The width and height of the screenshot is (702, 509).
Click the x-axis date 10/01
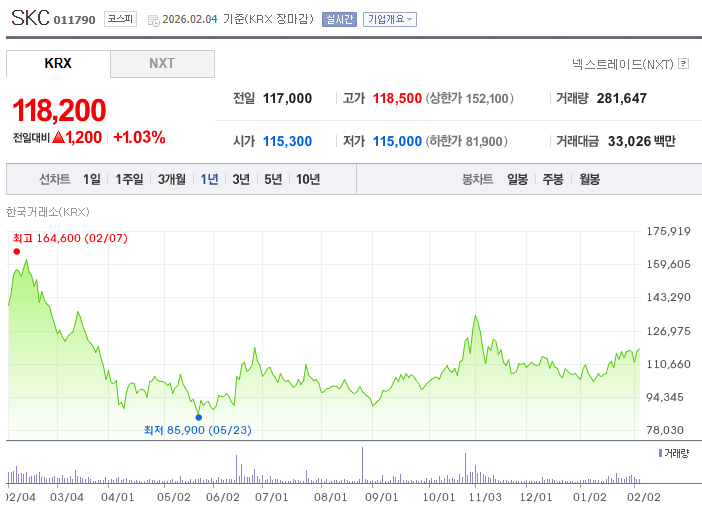pyautogui.click(x=439, y=497)
